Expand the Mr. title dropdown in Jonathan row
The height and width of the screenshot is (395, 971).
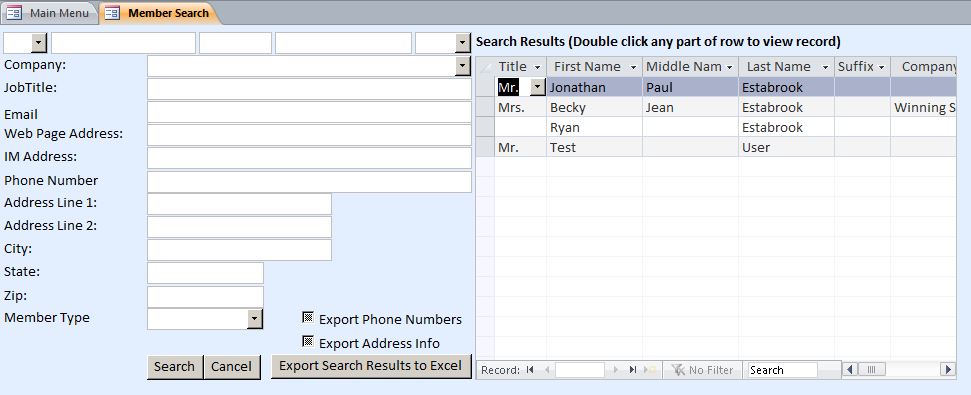538,87
